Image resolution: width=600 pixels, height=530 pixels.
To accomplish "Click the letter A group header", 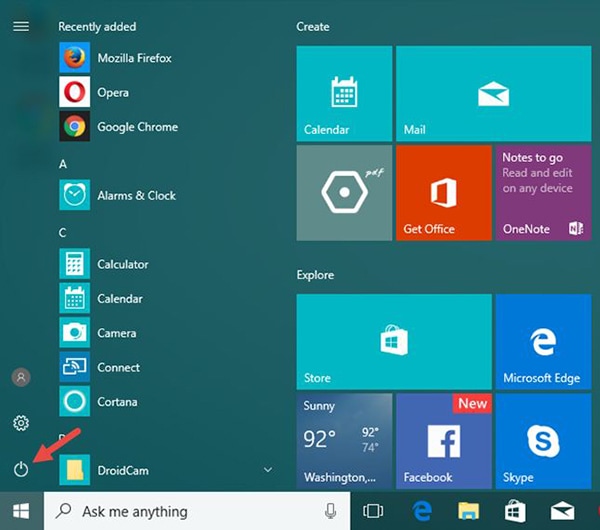I will coord(63,164).
